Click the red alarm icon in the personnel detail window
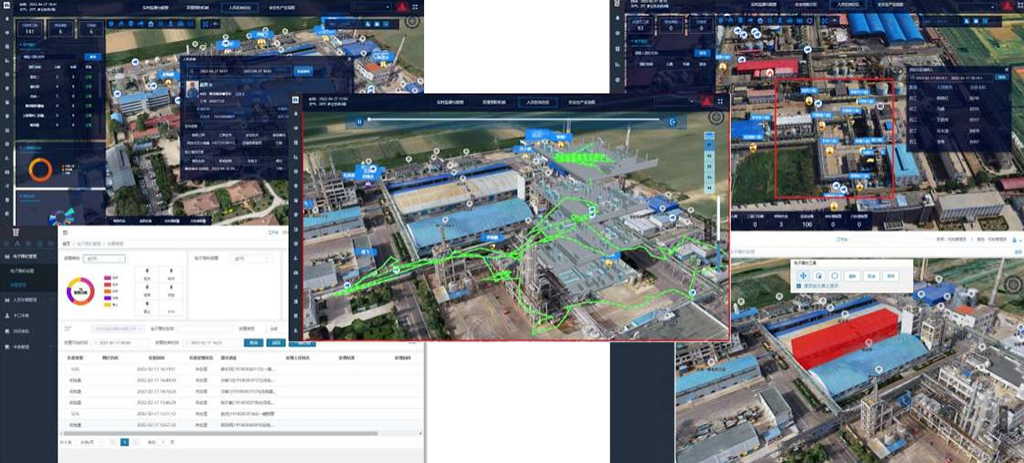 click(x=401, y=7)
